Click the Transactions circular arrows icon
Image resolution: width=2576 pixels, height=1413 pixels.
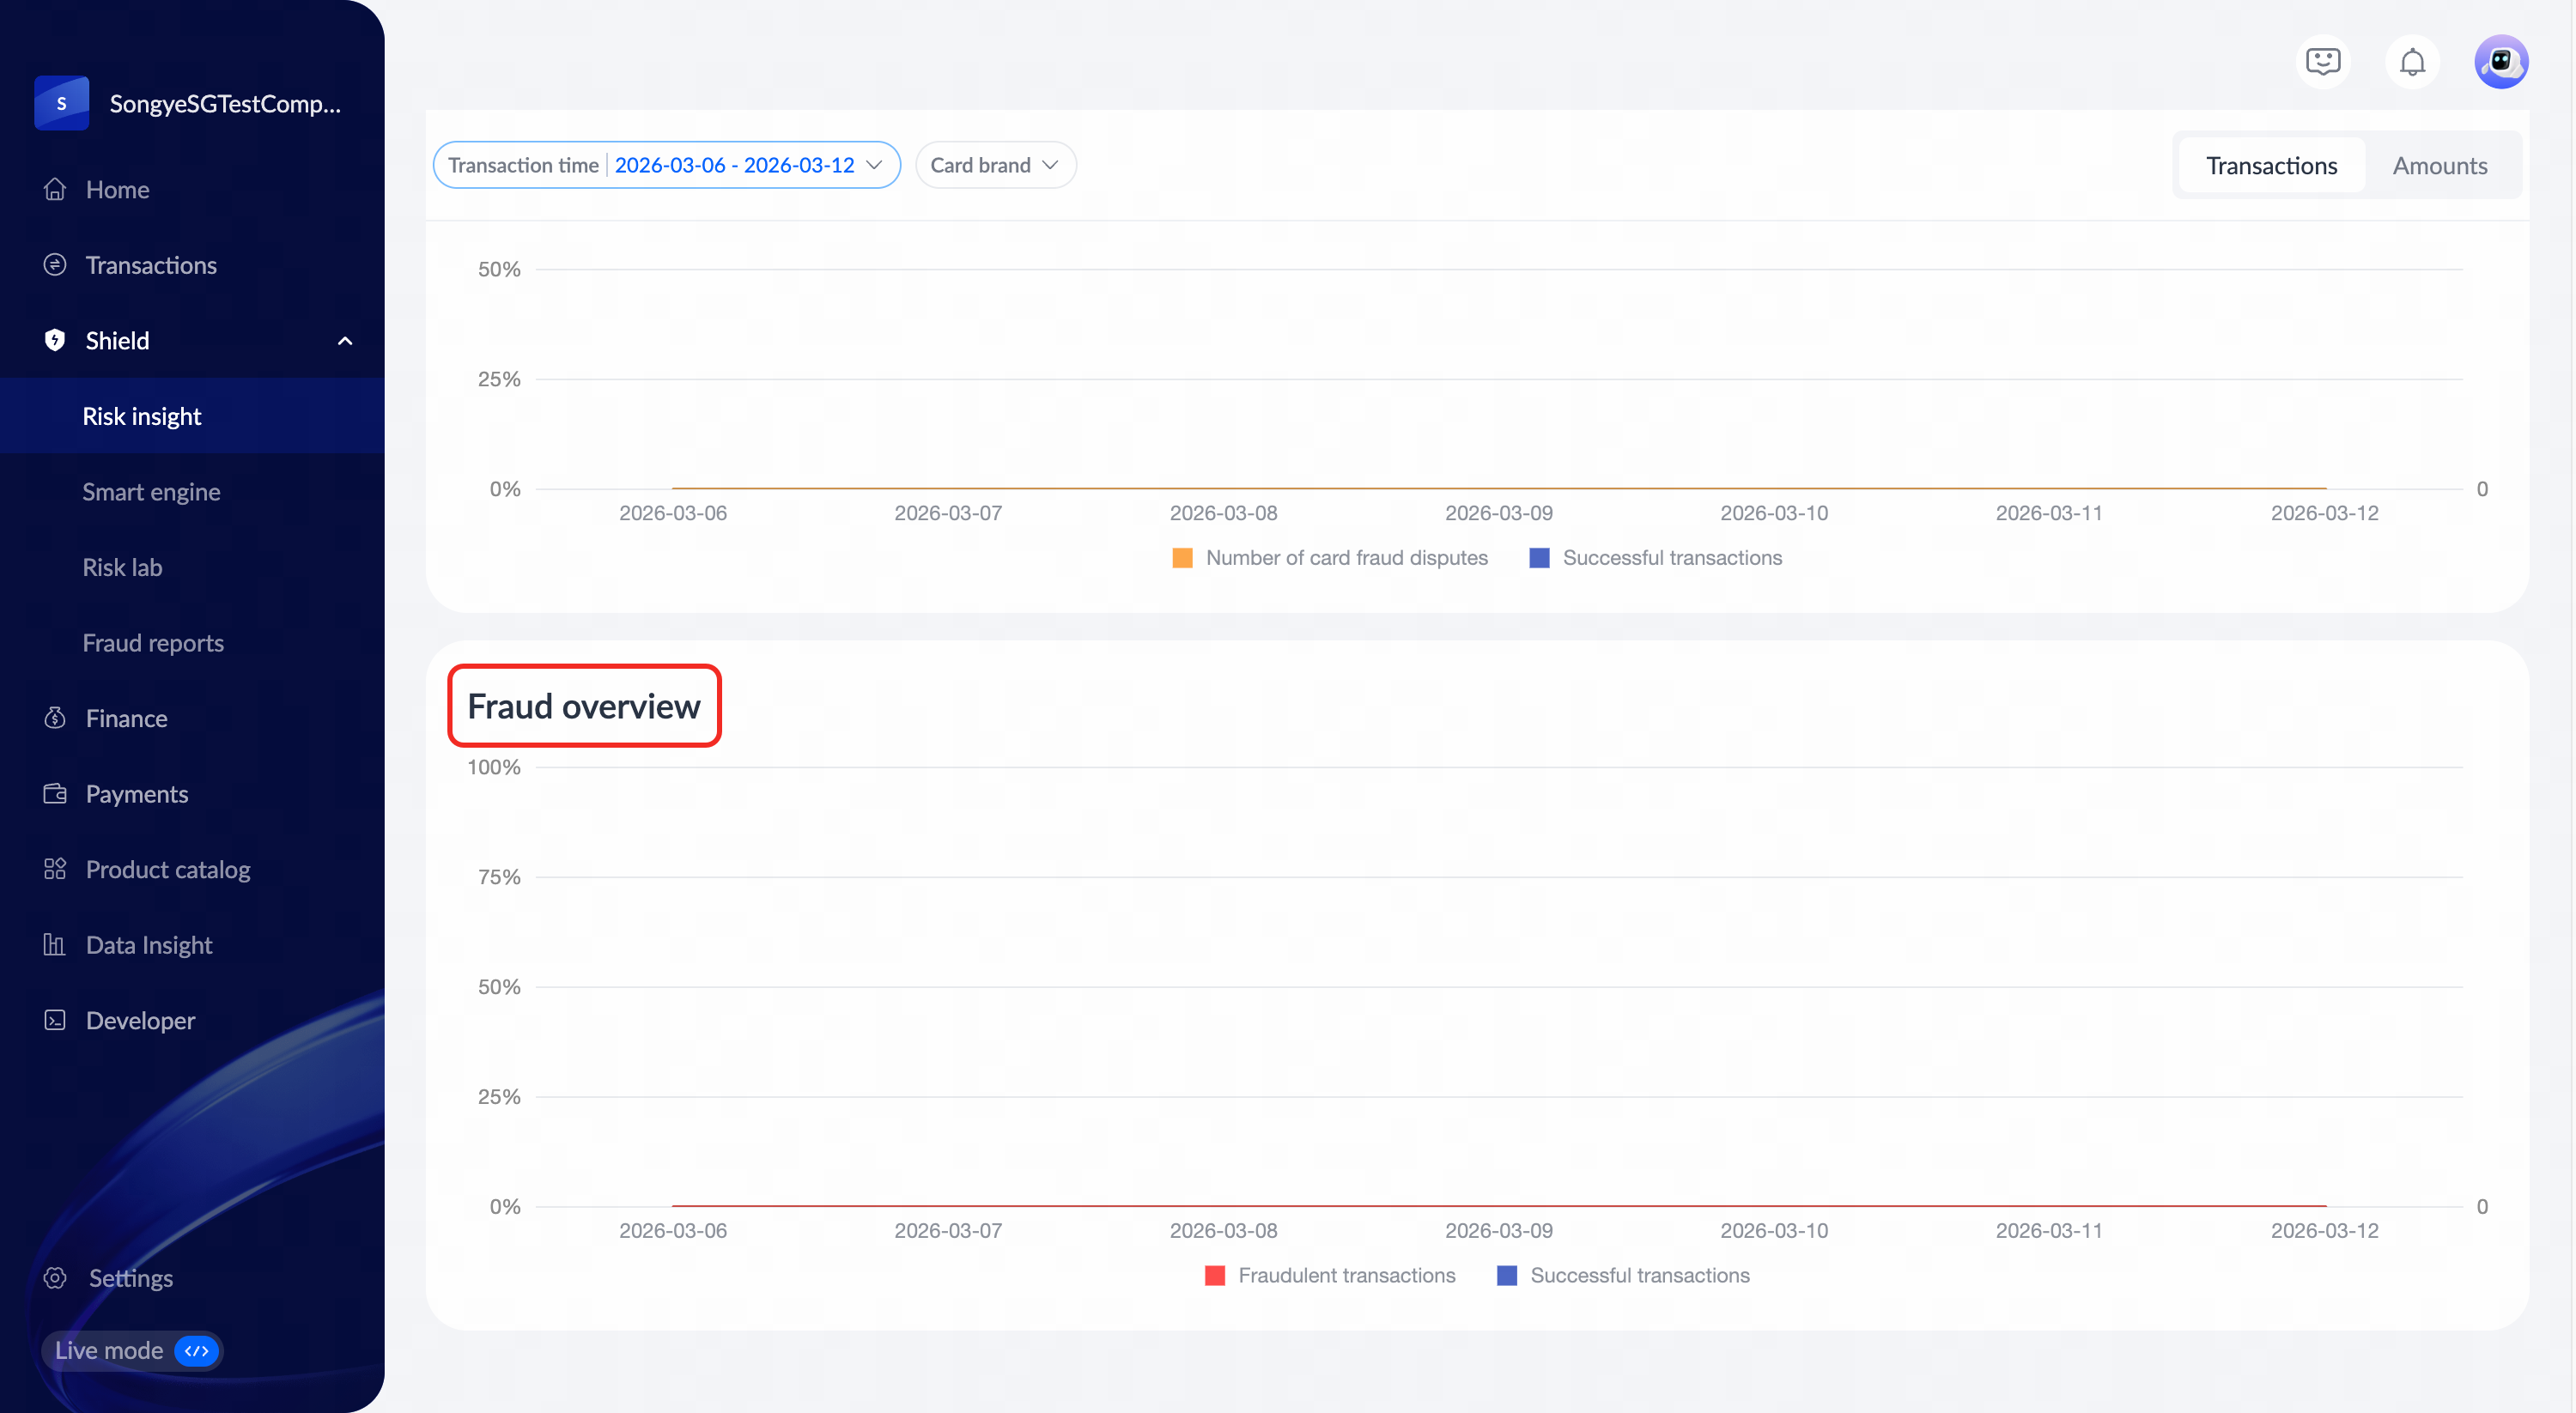pyautogui.click(x=55, y=265)
